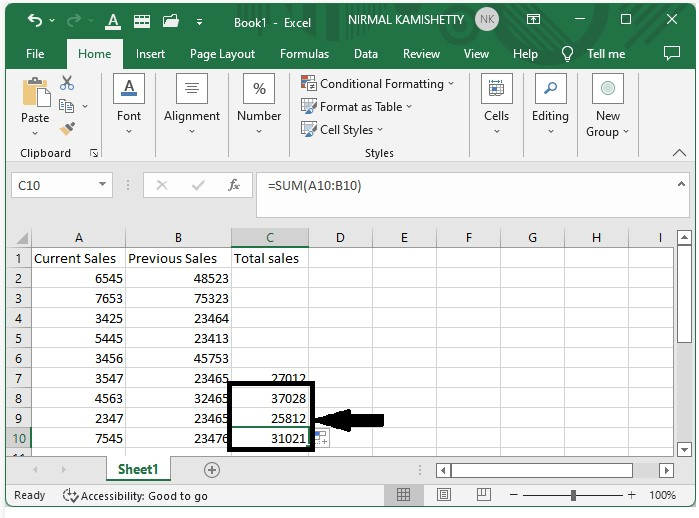This screenshot has width=699, height=518.
Task: Switch to the Page Layout ribbon tab
Action: click(x=222, y=54)
